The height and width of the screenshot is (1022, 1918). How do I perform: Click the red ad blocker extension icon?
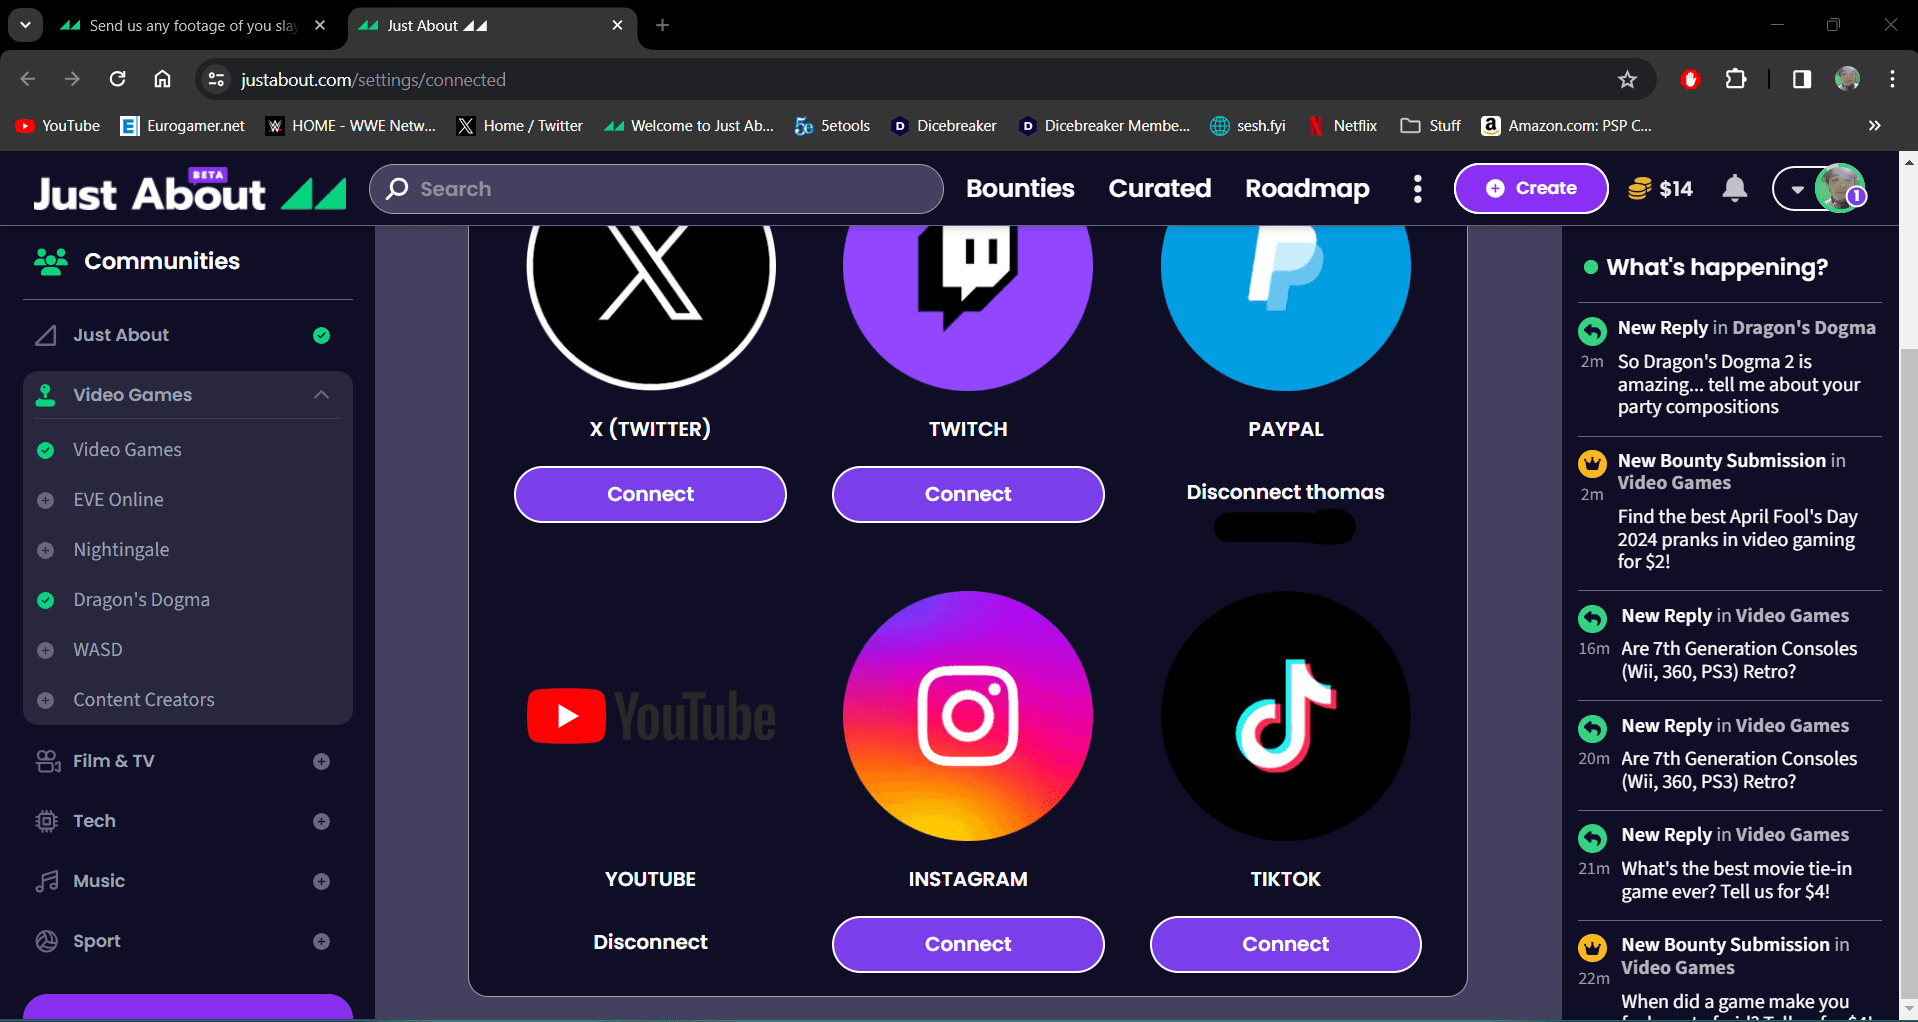(x=1691, y=79)
